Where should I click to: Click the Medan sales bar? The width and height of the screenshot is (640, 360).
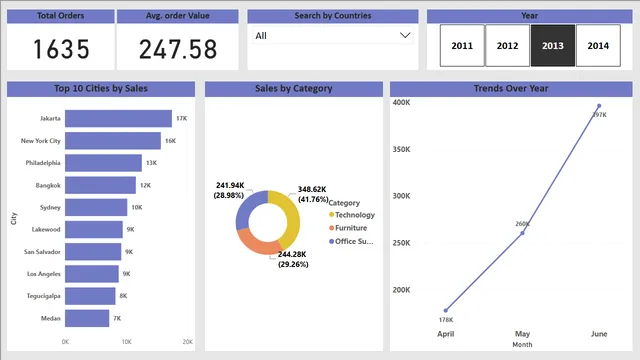click(x=87, y=318)
